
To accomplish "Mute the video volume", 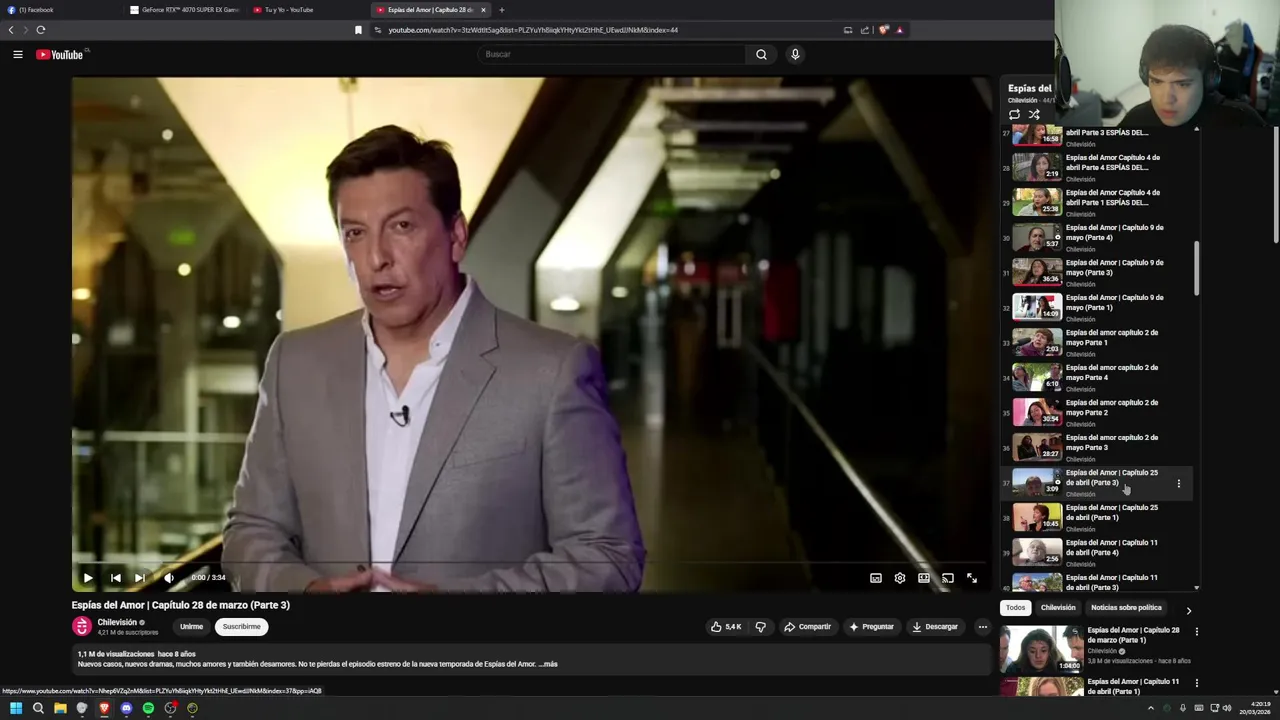I will pos(169,577).
